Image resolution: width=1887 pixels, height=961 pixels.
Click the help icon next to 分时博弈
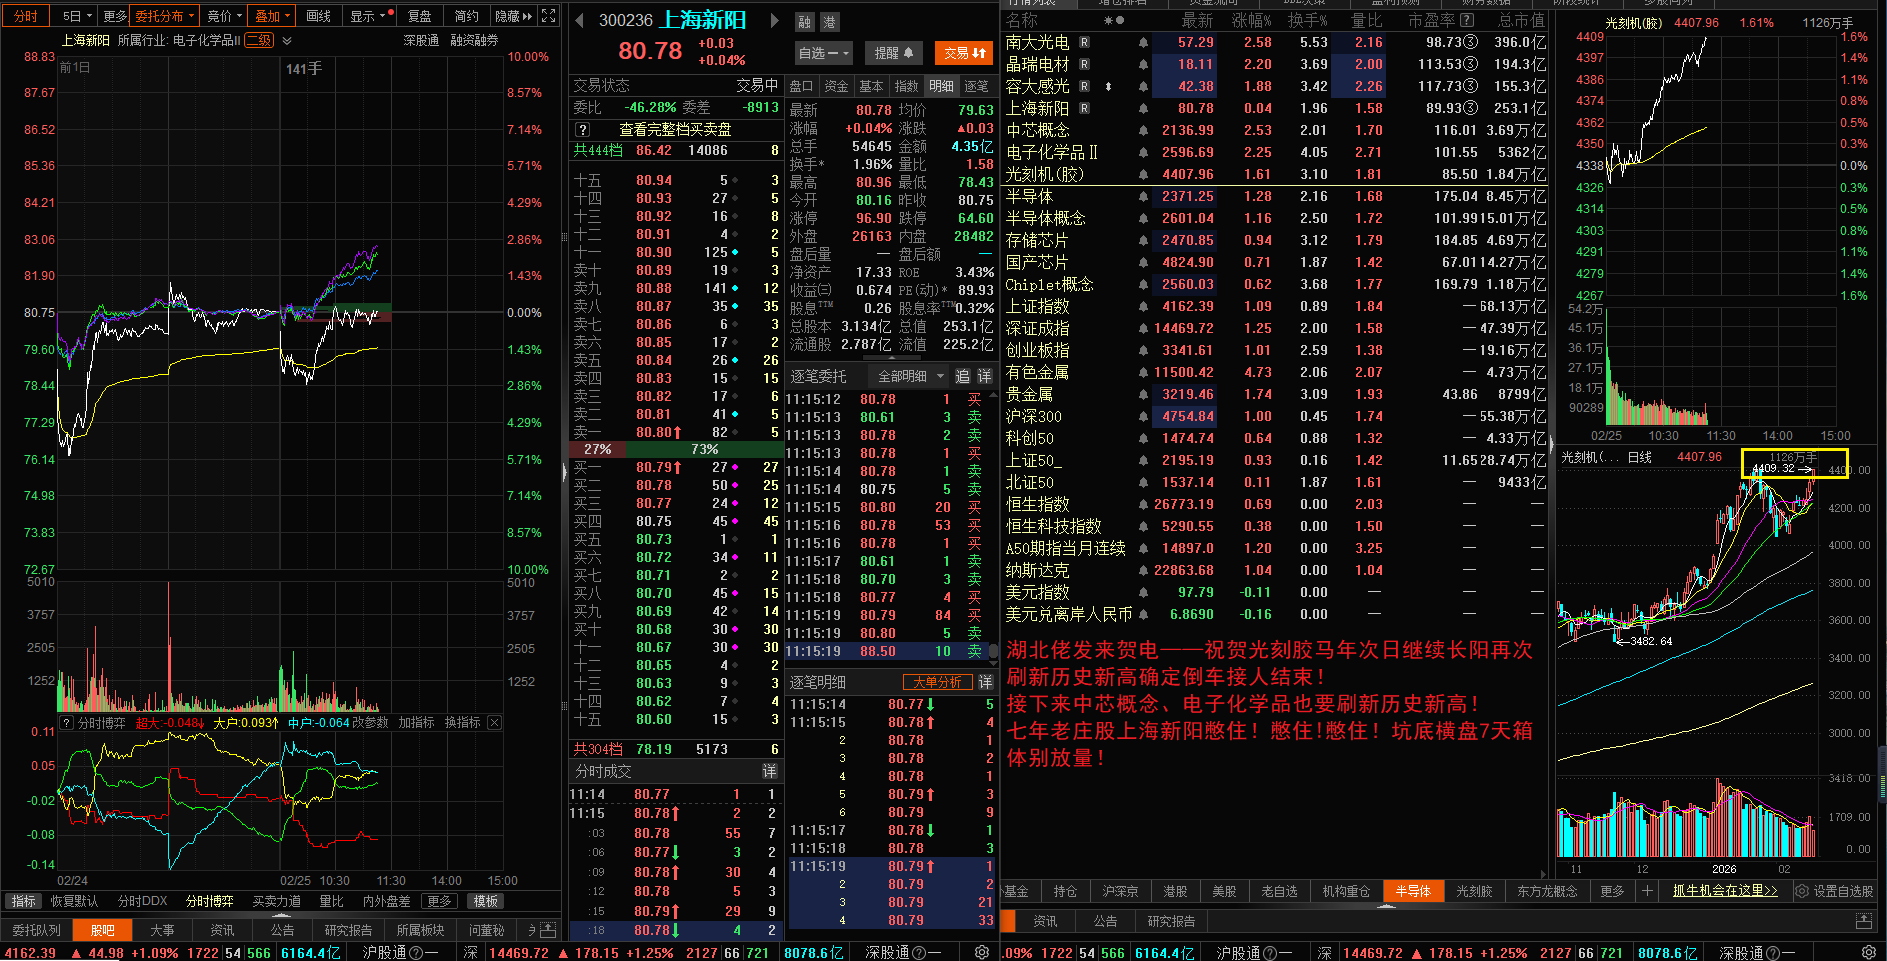[x=66, y=722]
